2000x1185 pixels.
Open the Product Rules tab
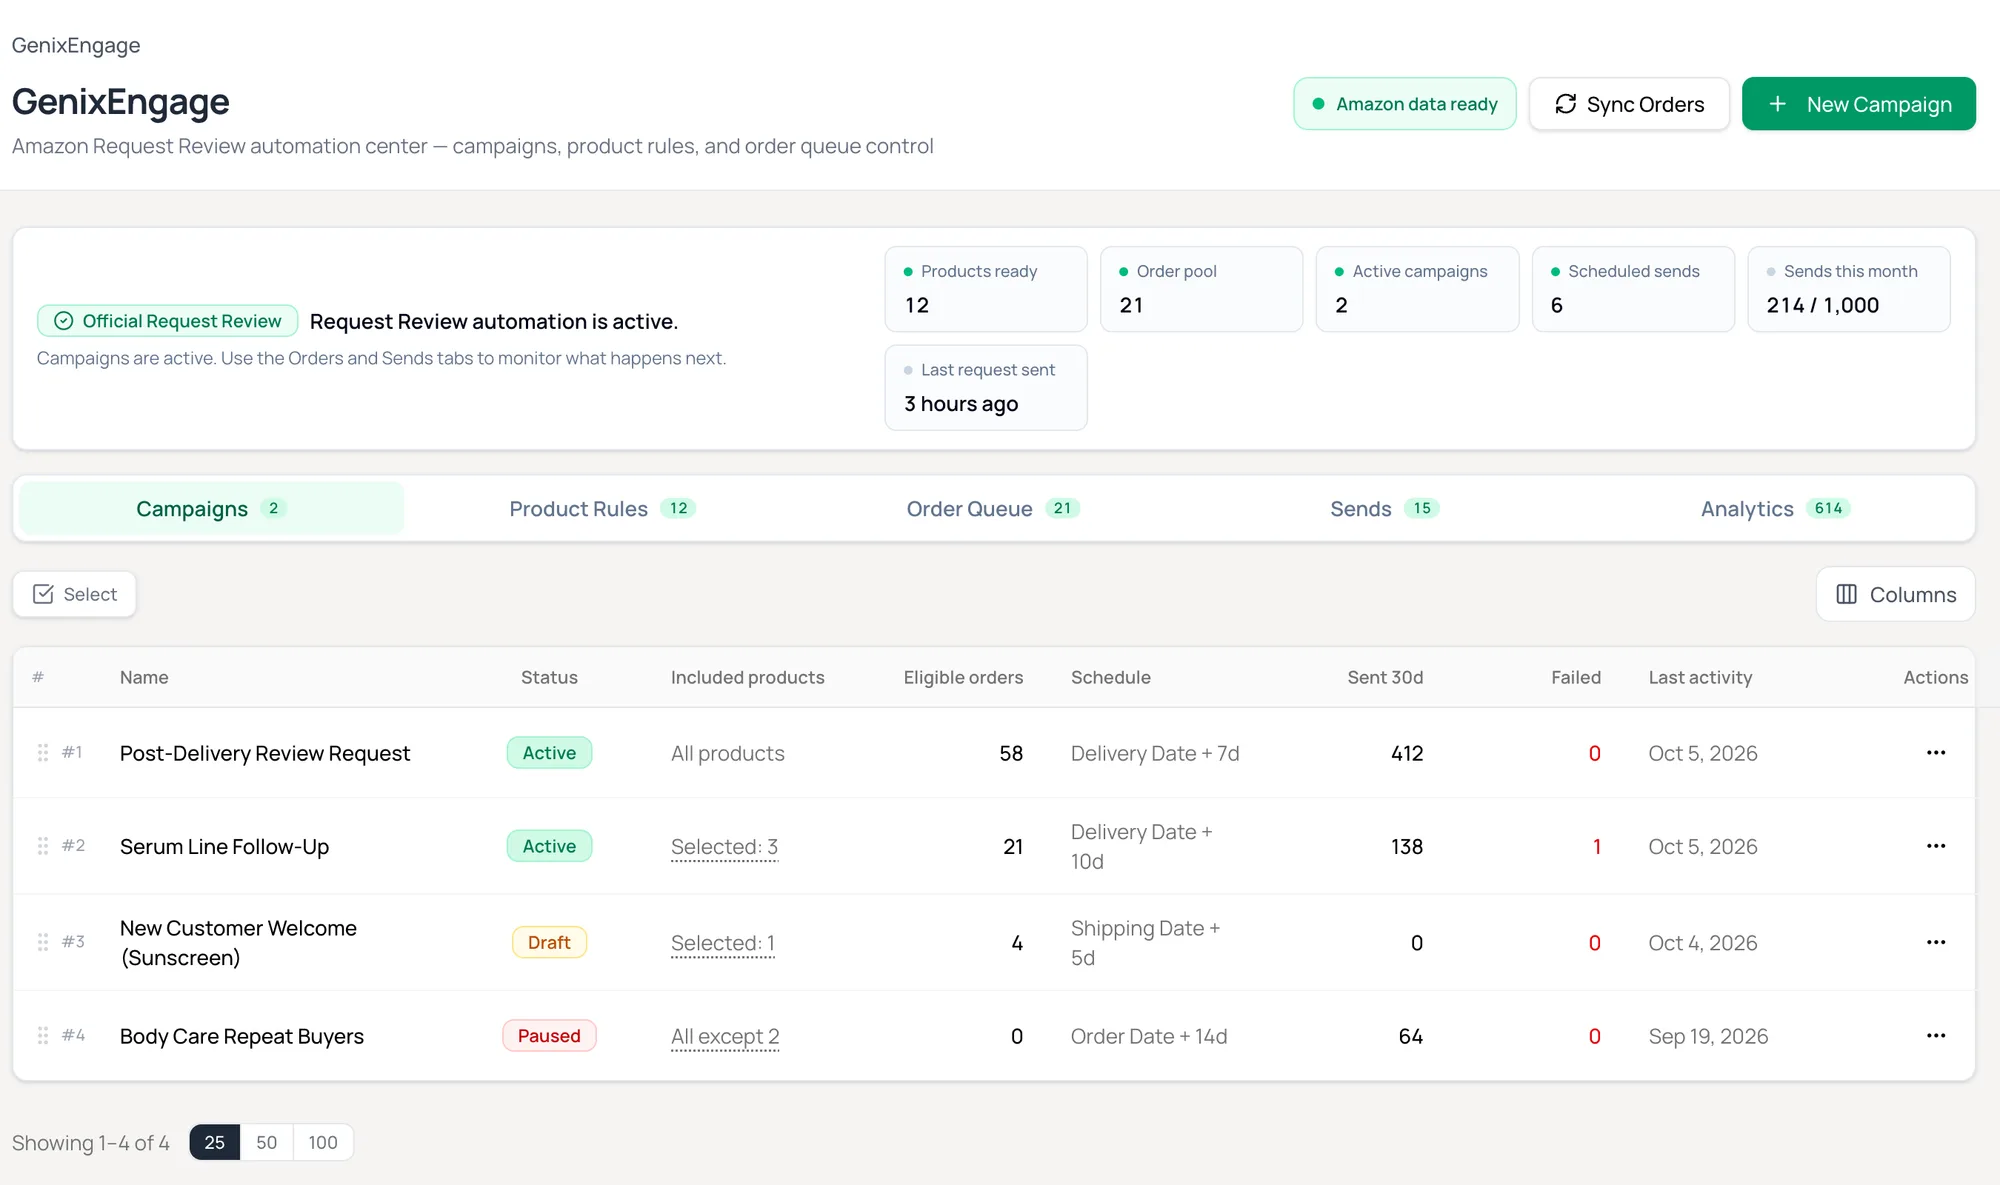click(x=602, y=508)
